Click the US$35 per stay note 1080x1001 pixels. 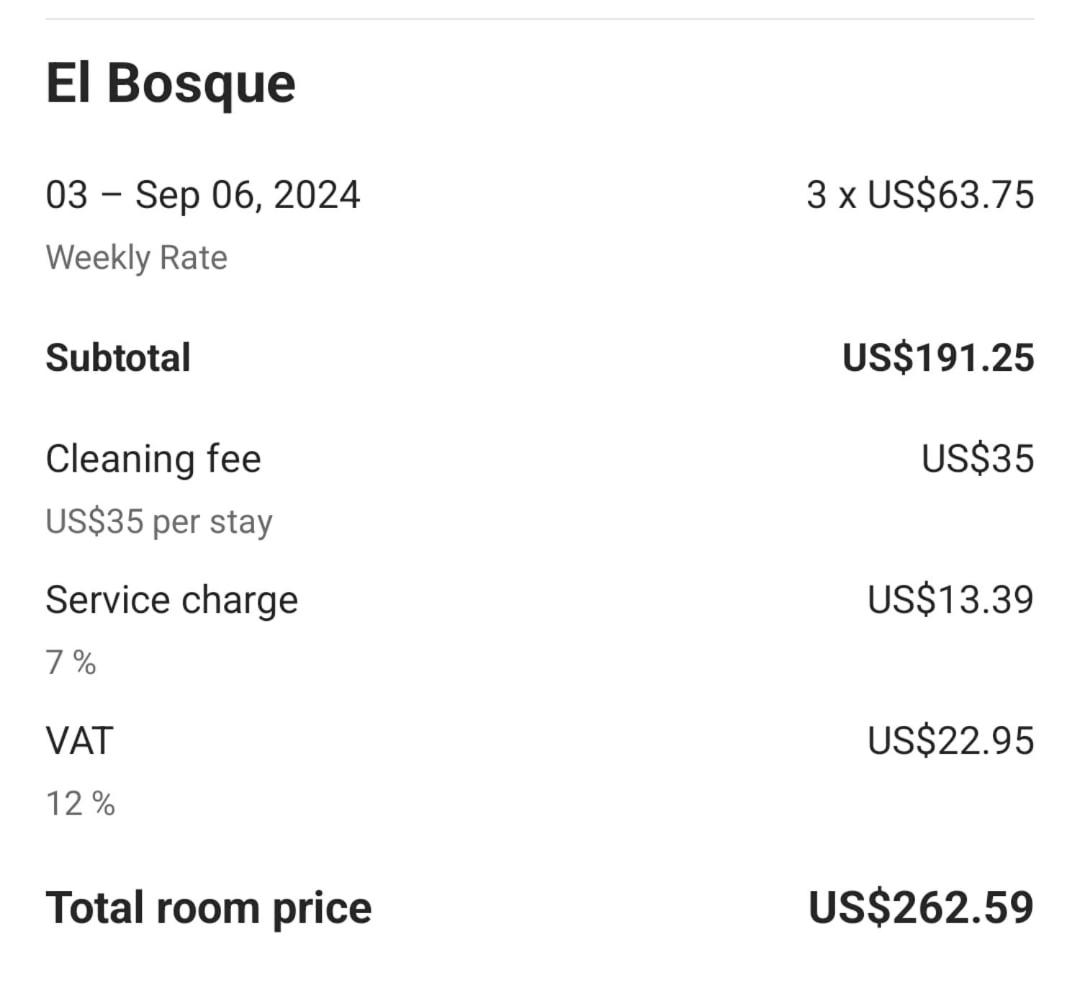(x=159, y=522)
